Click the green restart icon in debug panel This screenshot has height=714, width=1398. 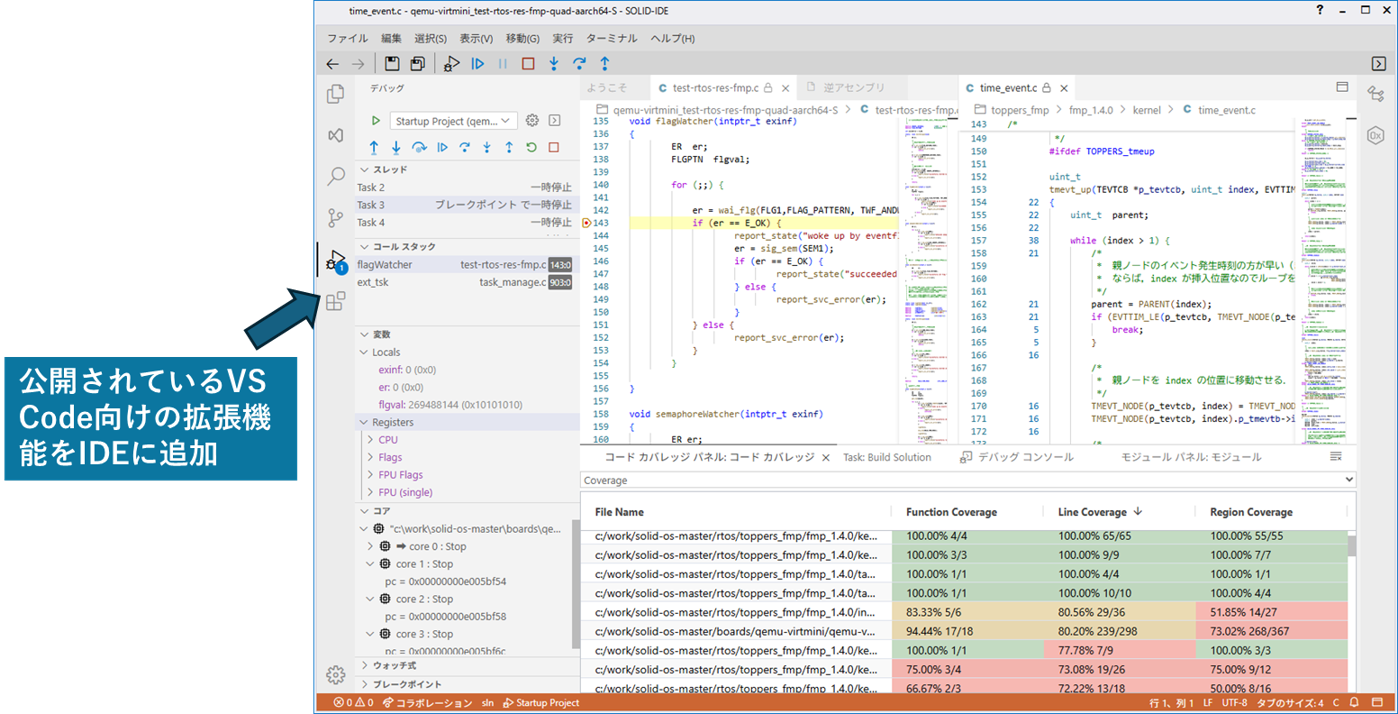coord(531,147)
